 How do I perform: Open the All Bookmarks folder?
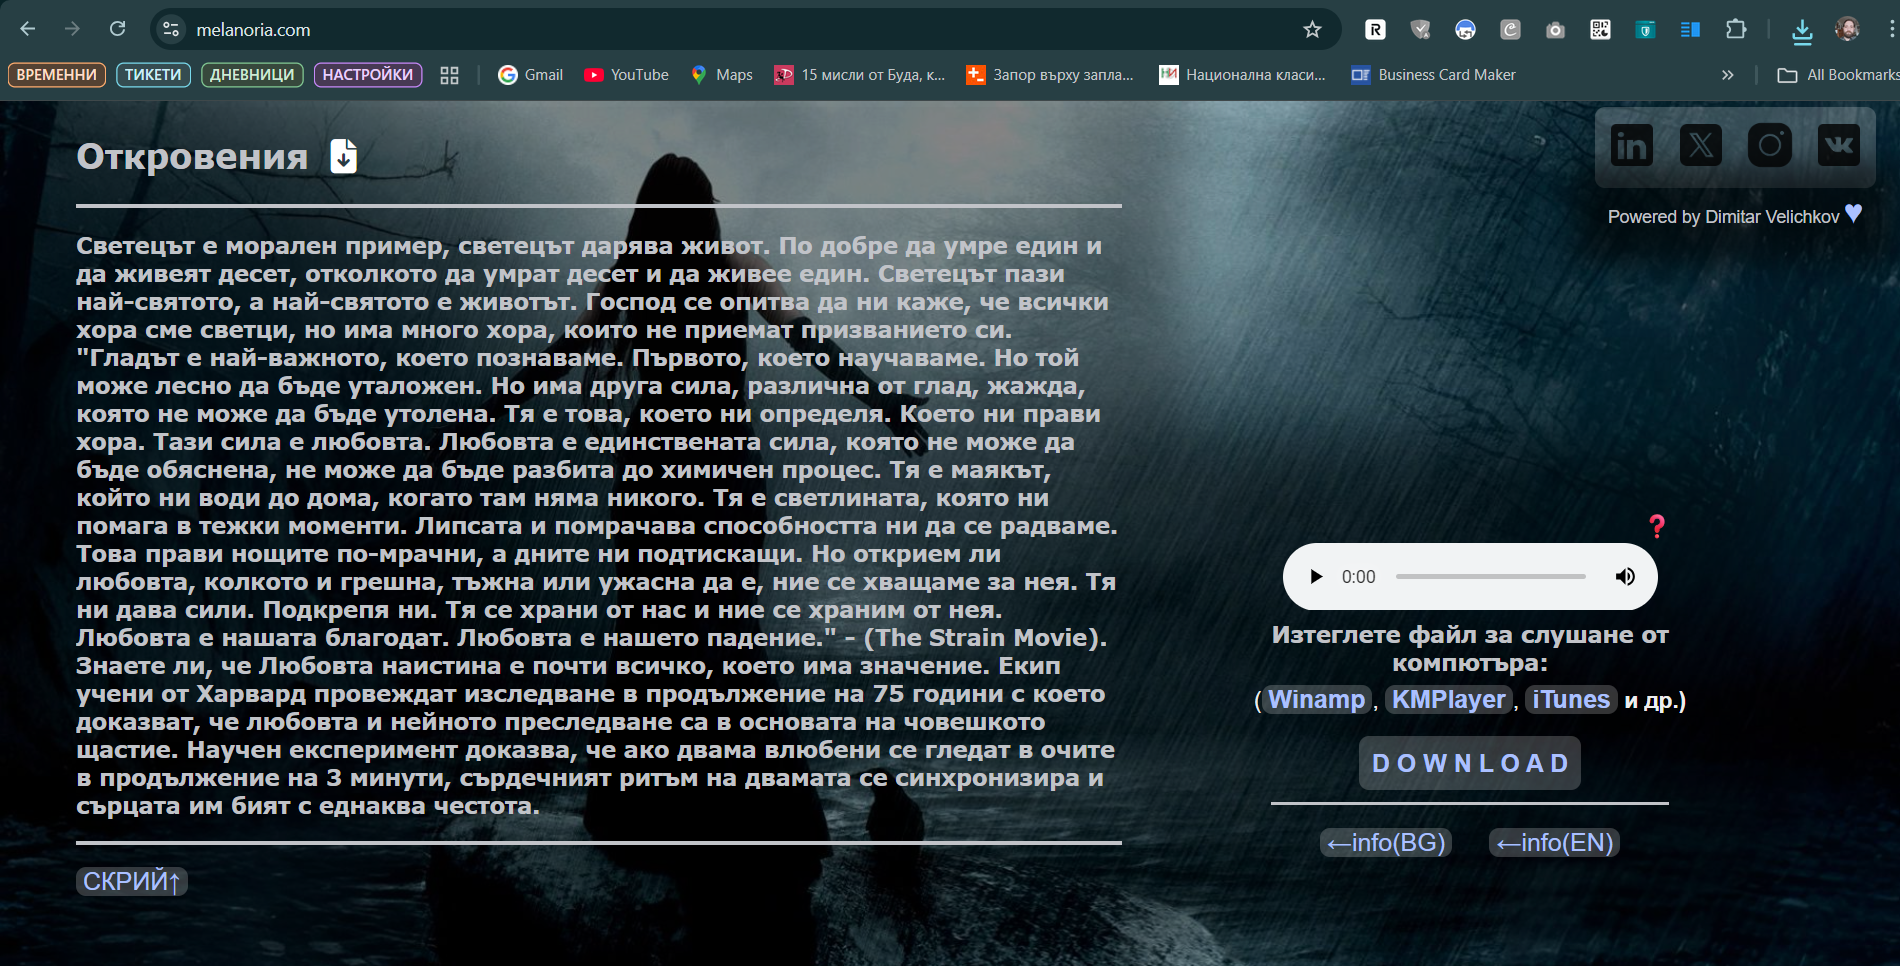(x=1838, y=75)
